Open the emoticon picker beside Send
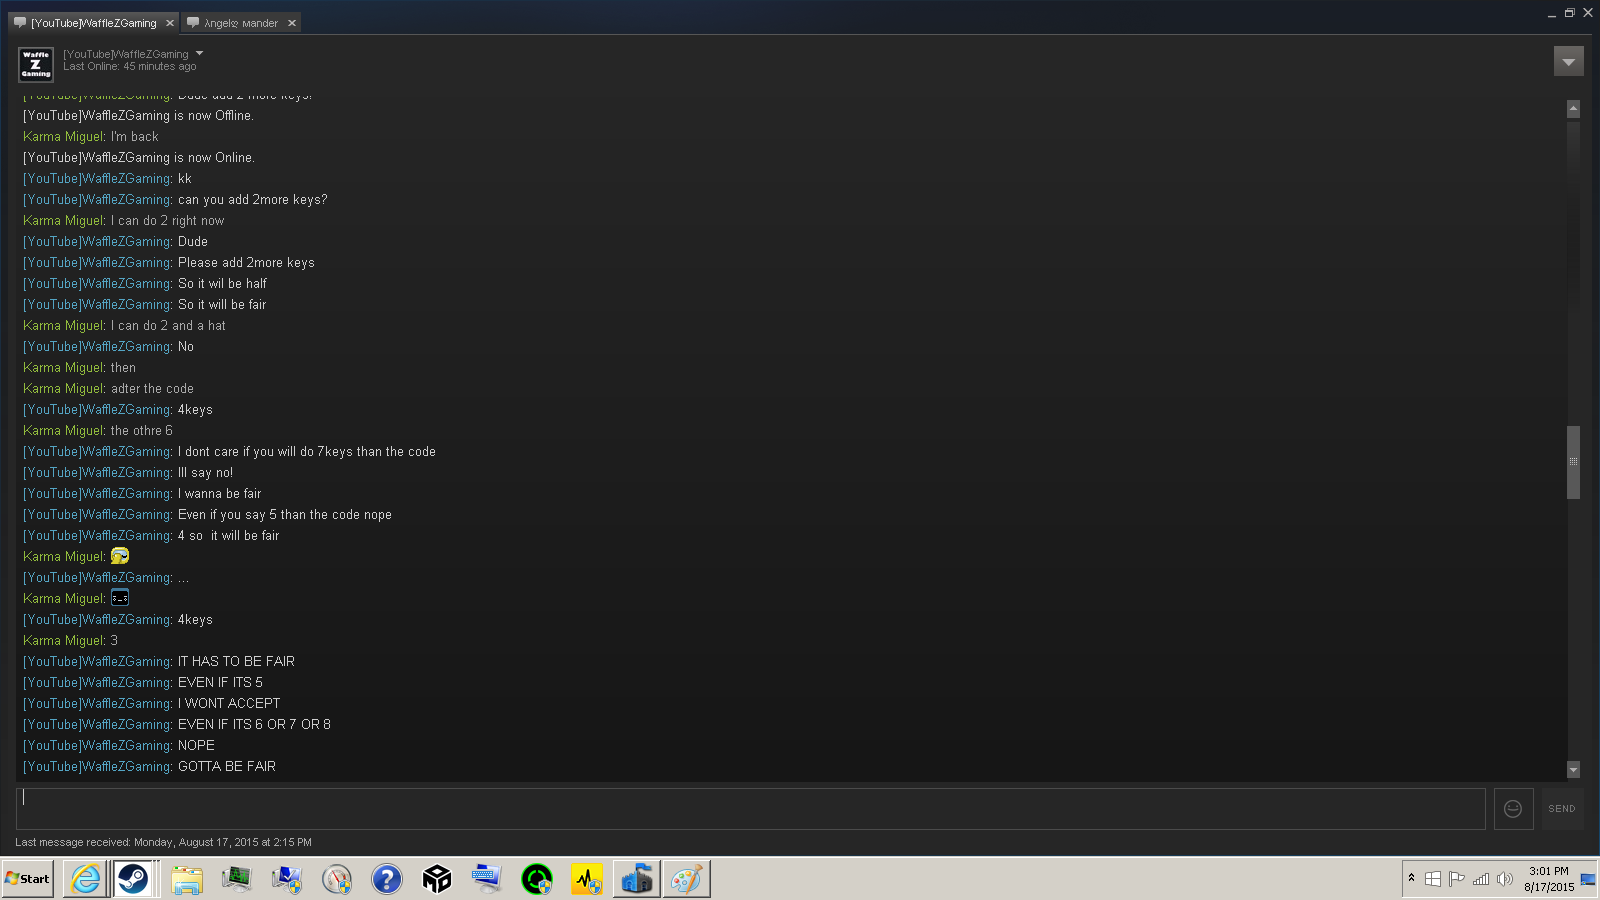 point(1513,809)
